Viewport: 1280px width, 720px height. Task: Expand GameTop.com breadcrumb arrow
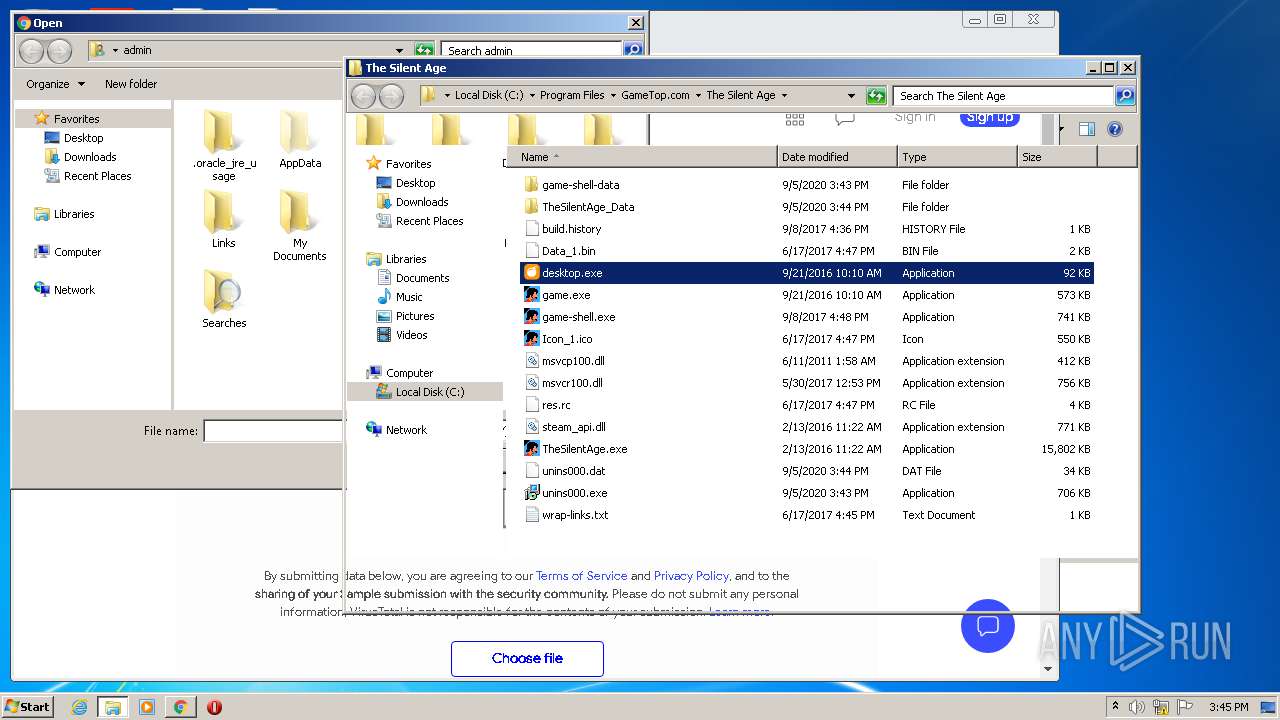click(x=698, y=96)
